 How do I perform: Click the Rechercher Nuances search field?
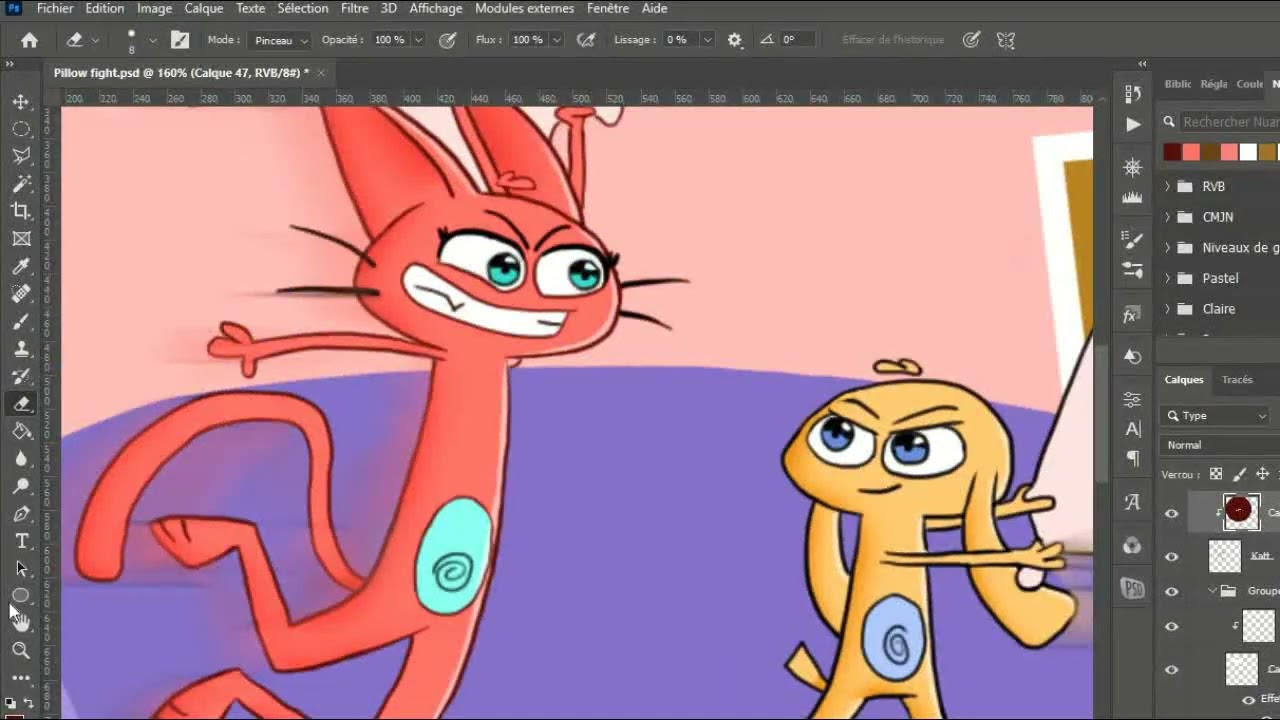[x=1229, y=122]
